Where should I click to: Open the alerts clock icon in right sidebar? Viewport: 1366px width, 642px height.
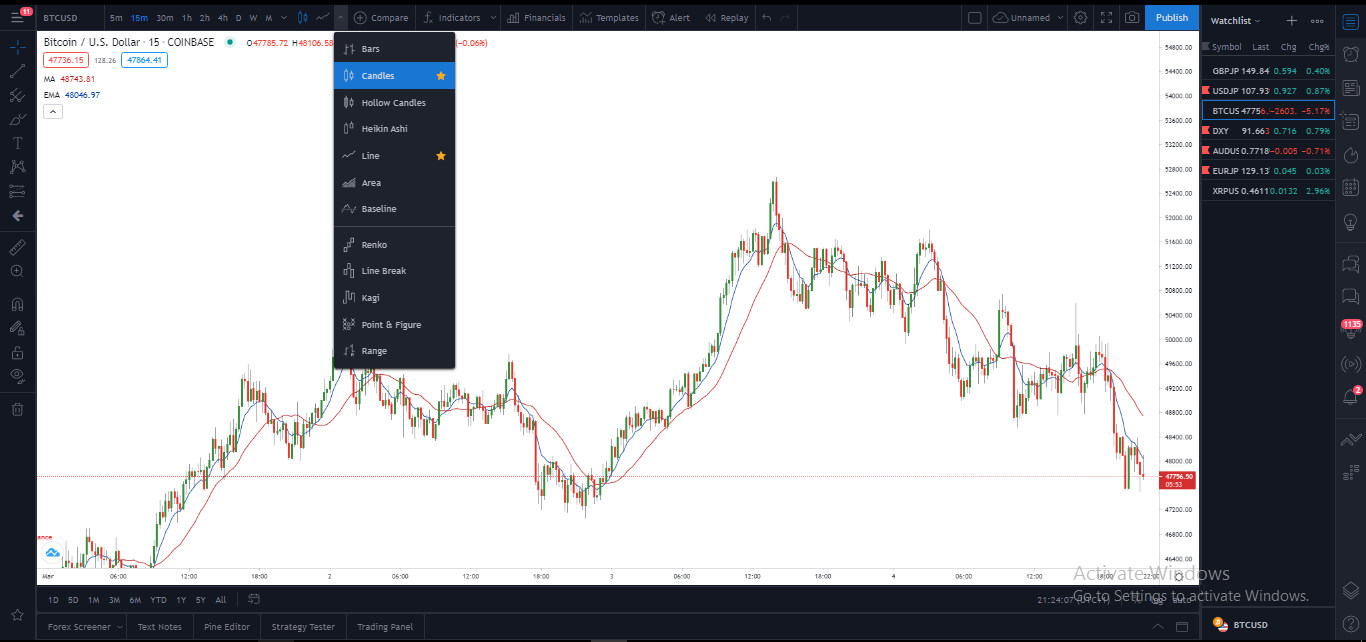point(1350,54)
